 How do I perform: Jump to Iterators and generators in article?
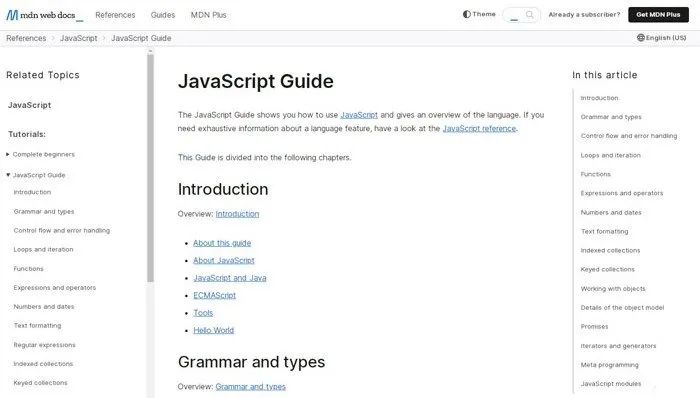(x=618, y=346)
